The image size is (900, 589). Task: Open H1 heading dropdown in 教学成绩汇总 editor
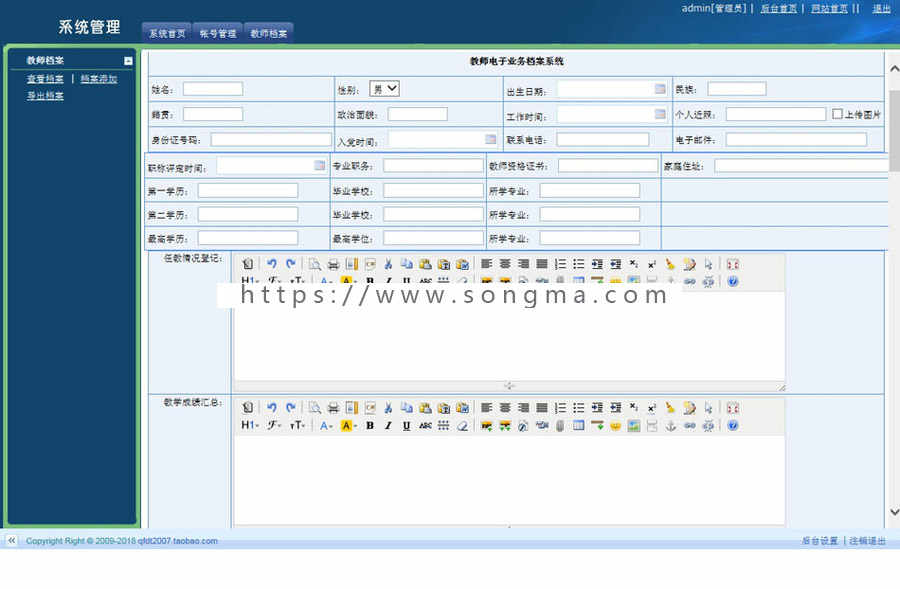pyautogui.click(x=250, y=425)
